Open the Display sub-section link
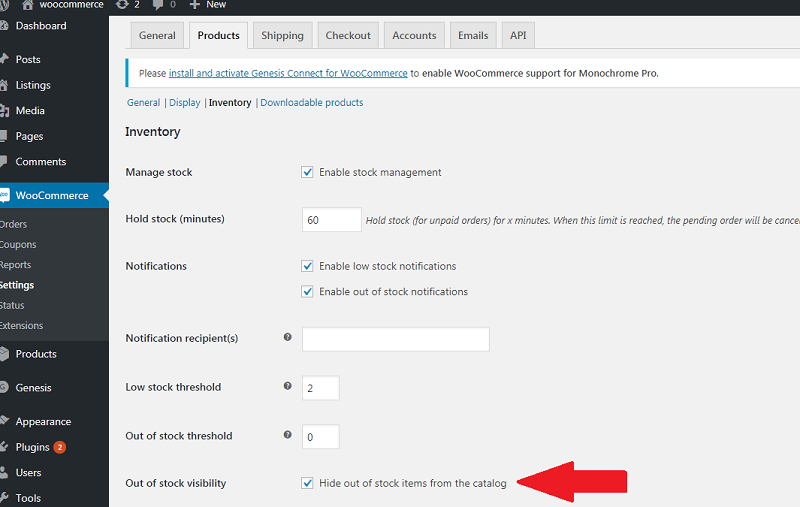This screenshot has height=507, width=800. pos(185,103)
